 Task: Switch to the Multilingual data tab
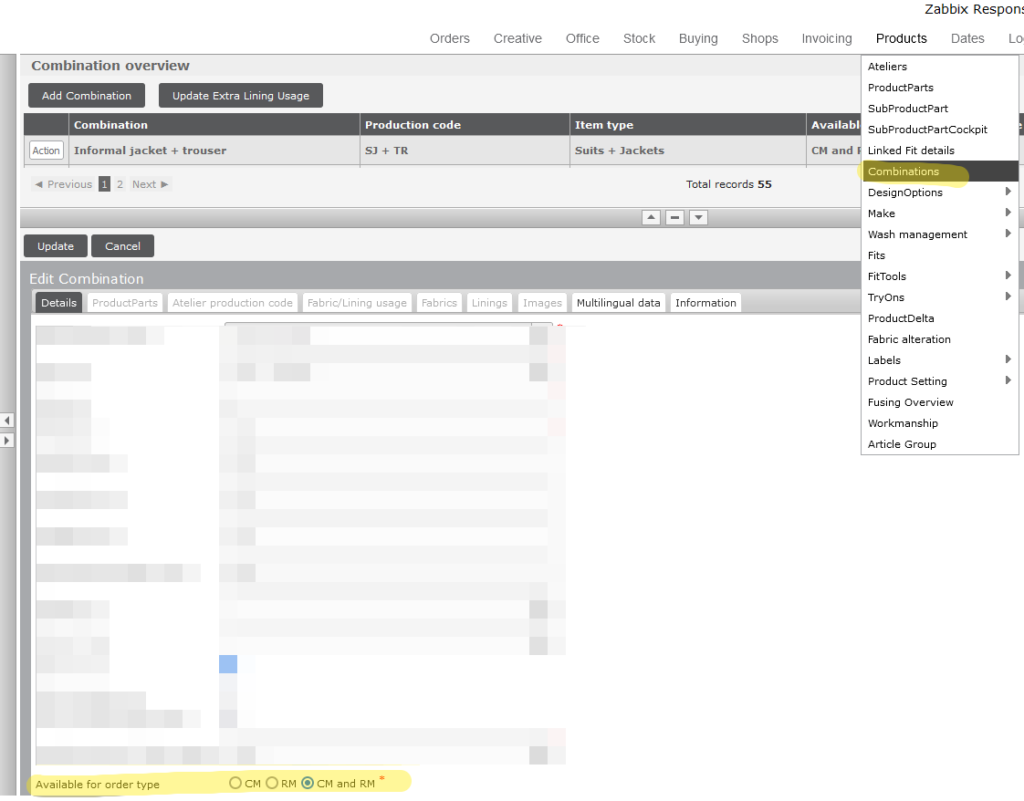tap(618, 303)
